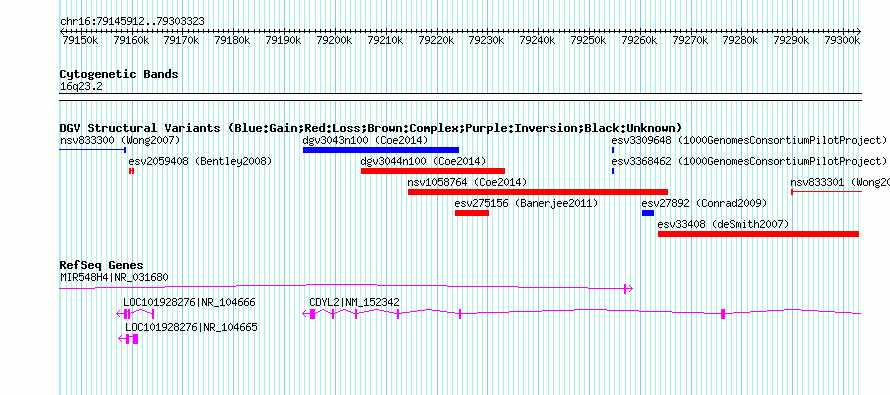Viewport: 890px width, 395px height.
Task: Click the blue dgv3043n100 gain variant bar
Action: (381, 150)
